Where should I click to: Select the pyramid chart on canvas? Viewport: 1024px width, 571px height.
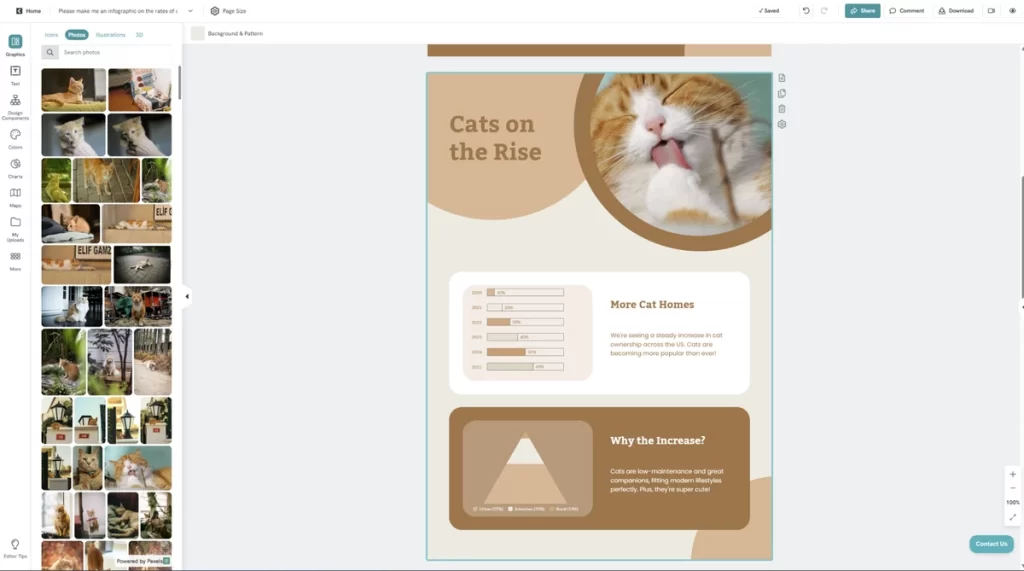pyautogui.click(x=527, y=468)
